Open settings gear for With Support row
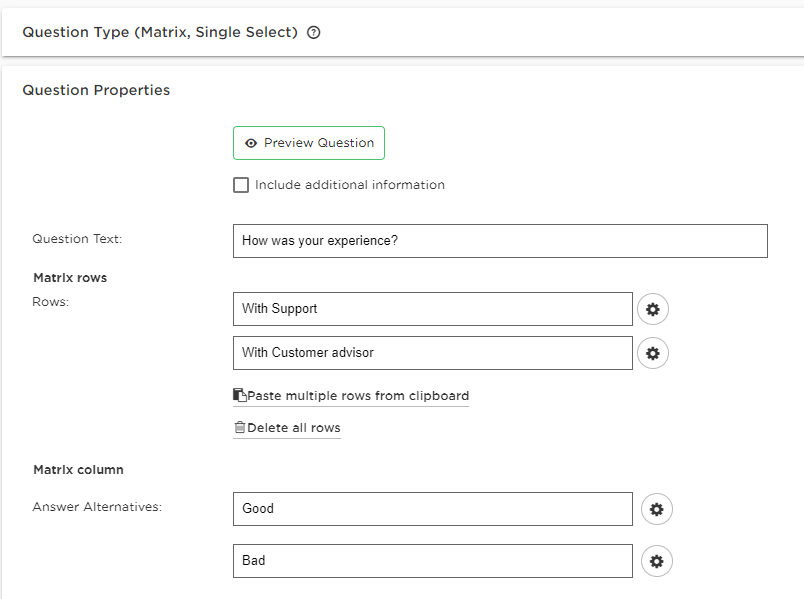Screen dimensions: 804x599 [x=653, y=309]
